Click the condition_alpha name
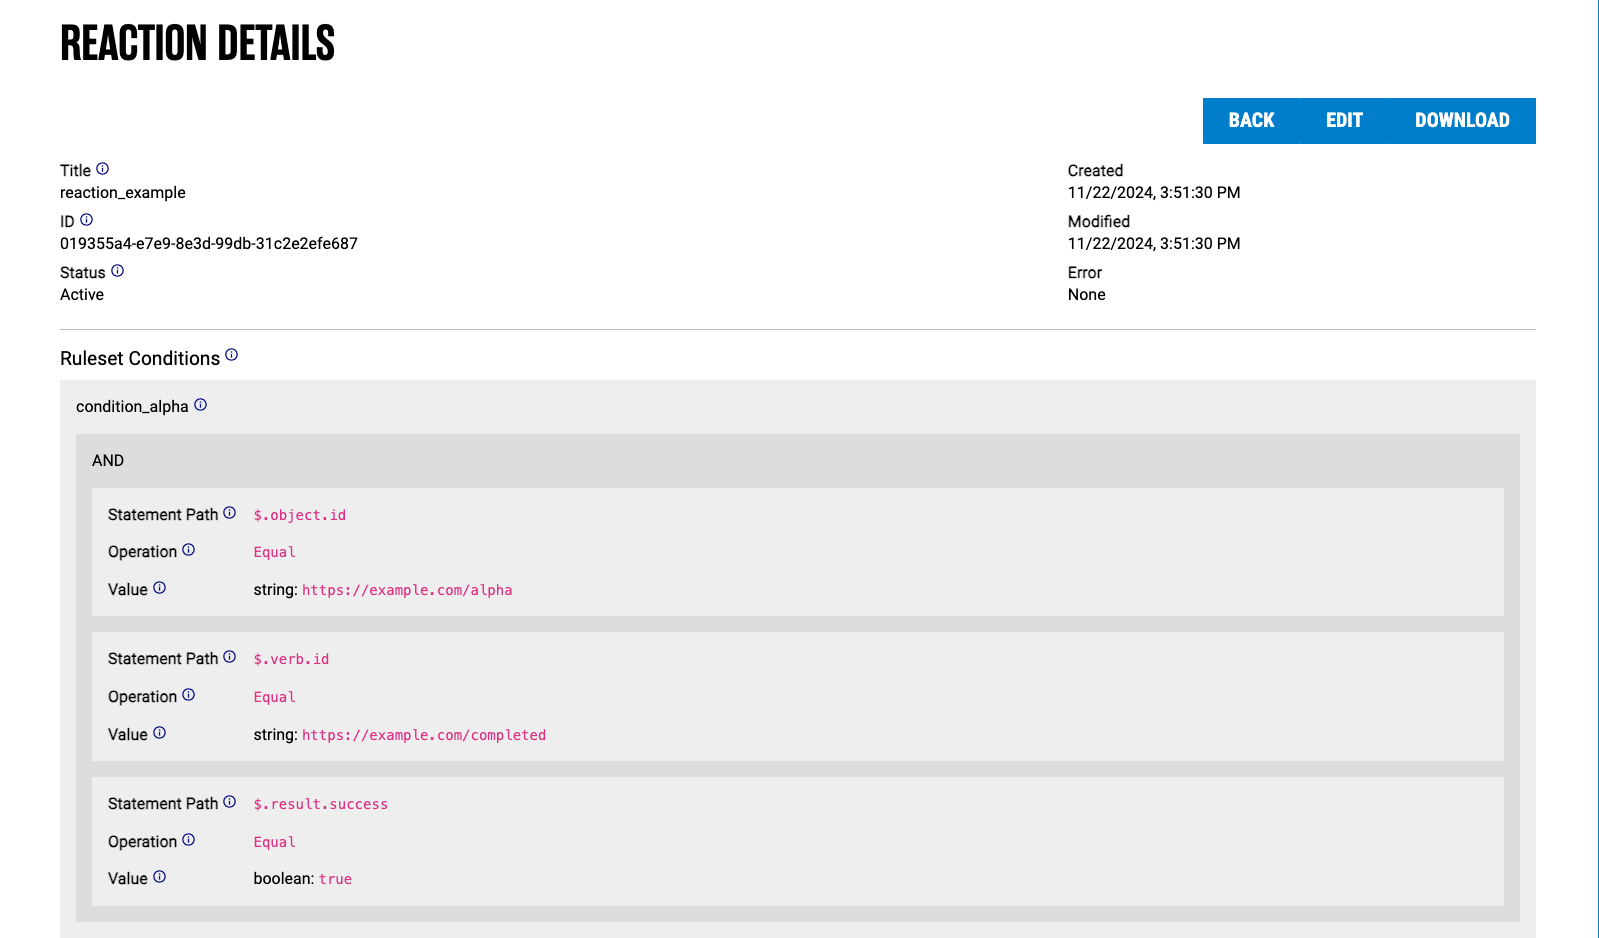This screenshot has height=938, width=1599. [x=132, y=407]
